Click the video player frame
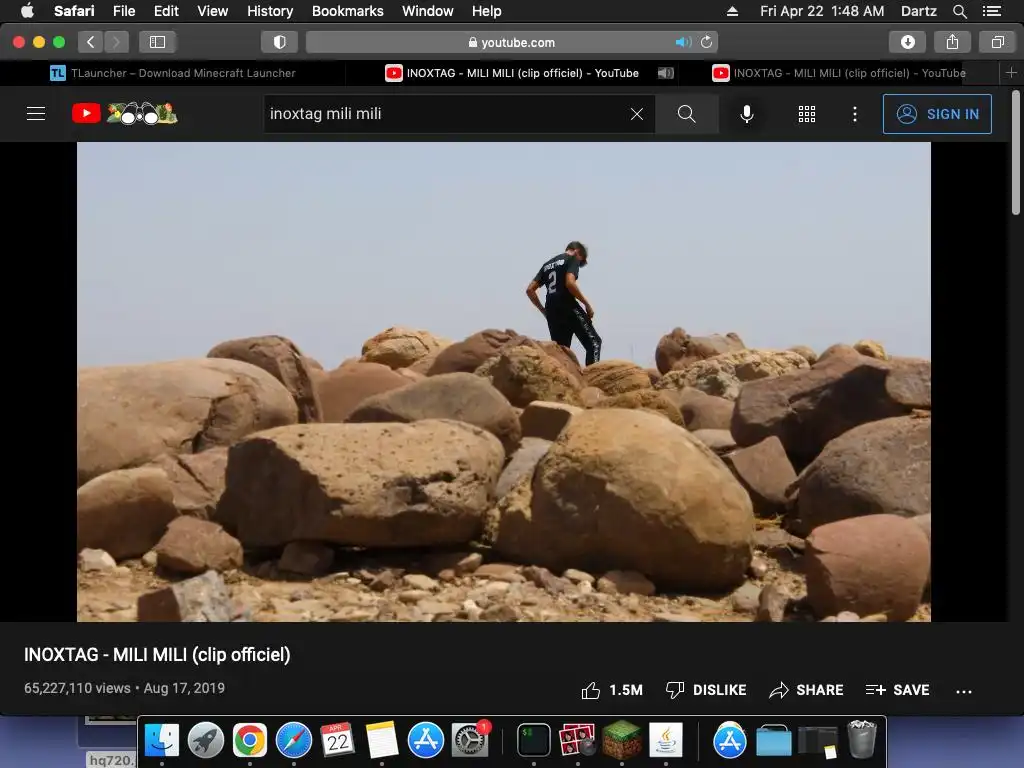The width and height of the screenshot is (1024, 768). (x=504, y=382)
